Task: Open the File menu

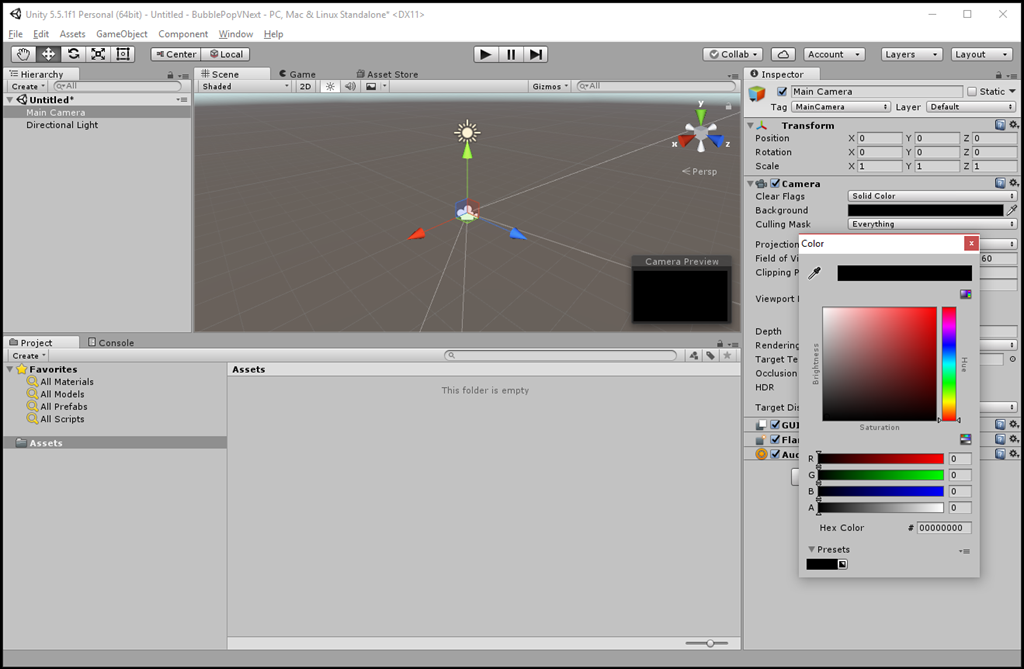Action: 16,34
